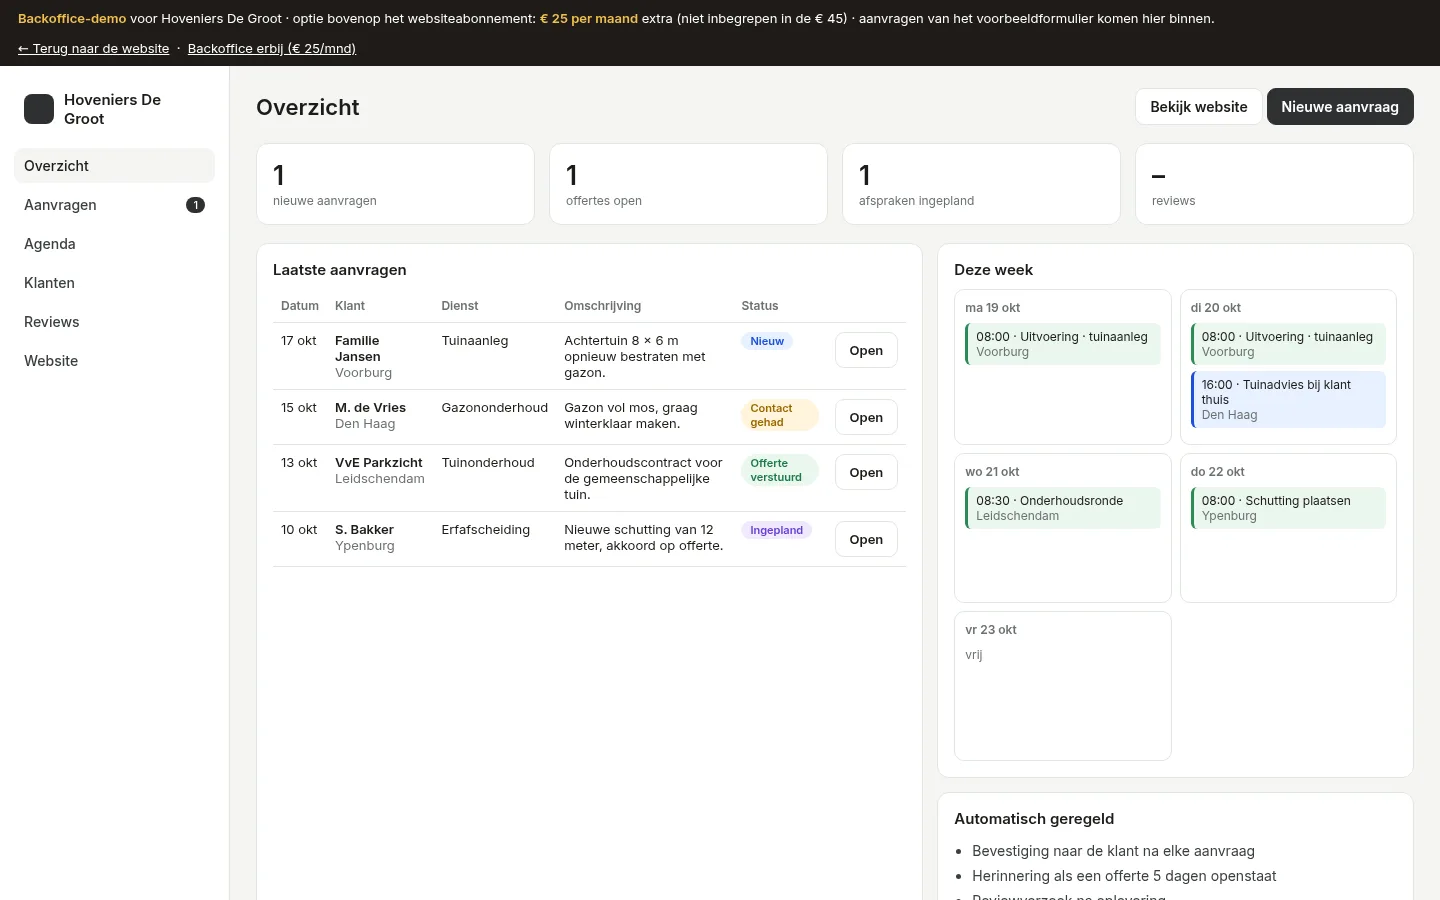Click the Aanvragen count badge
1440x900 pixels.
pos(195,205)
